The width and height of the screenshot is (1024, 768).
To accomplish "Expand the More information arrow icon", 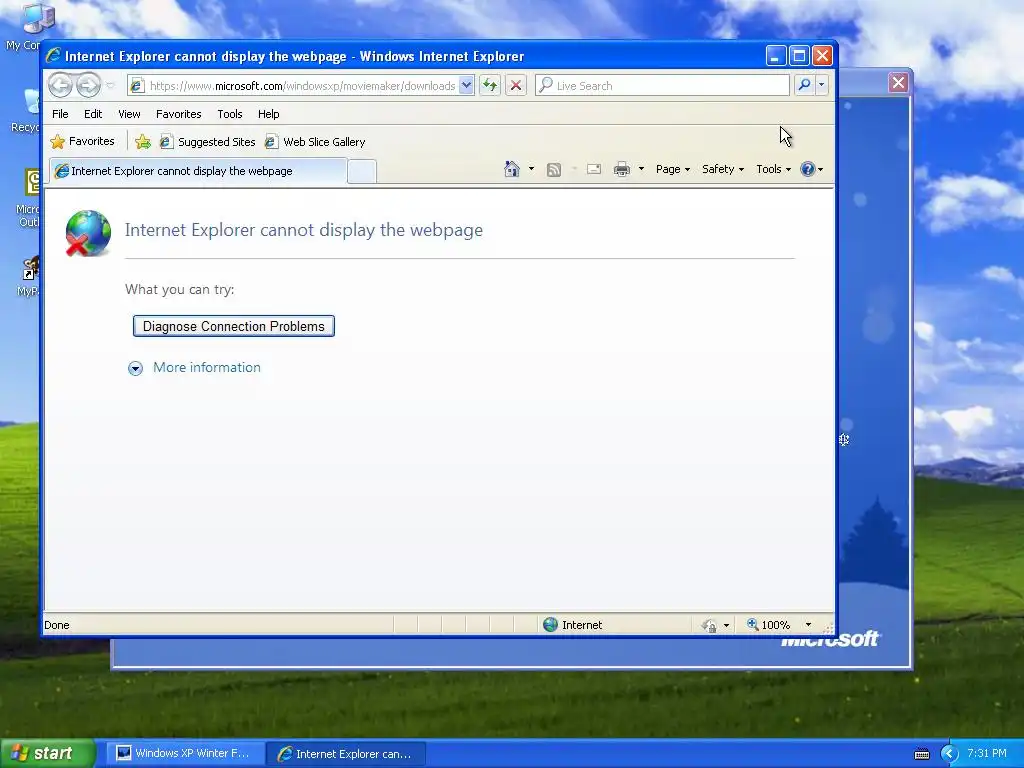I will click(135, 368).
